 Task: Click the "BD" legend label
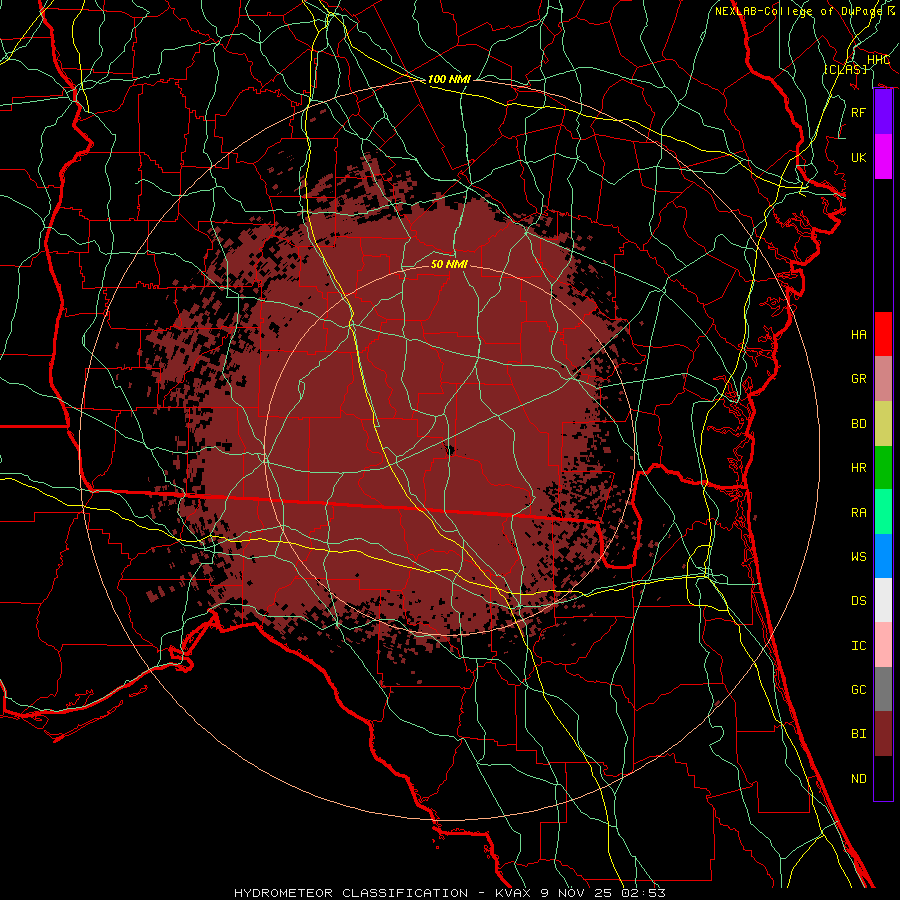[x=859, y=424]
